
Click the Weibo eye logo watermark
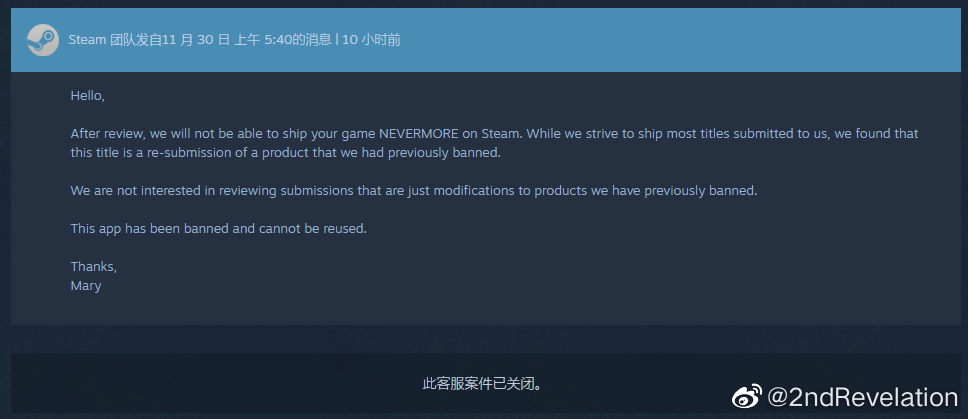(x=746, y=397)
